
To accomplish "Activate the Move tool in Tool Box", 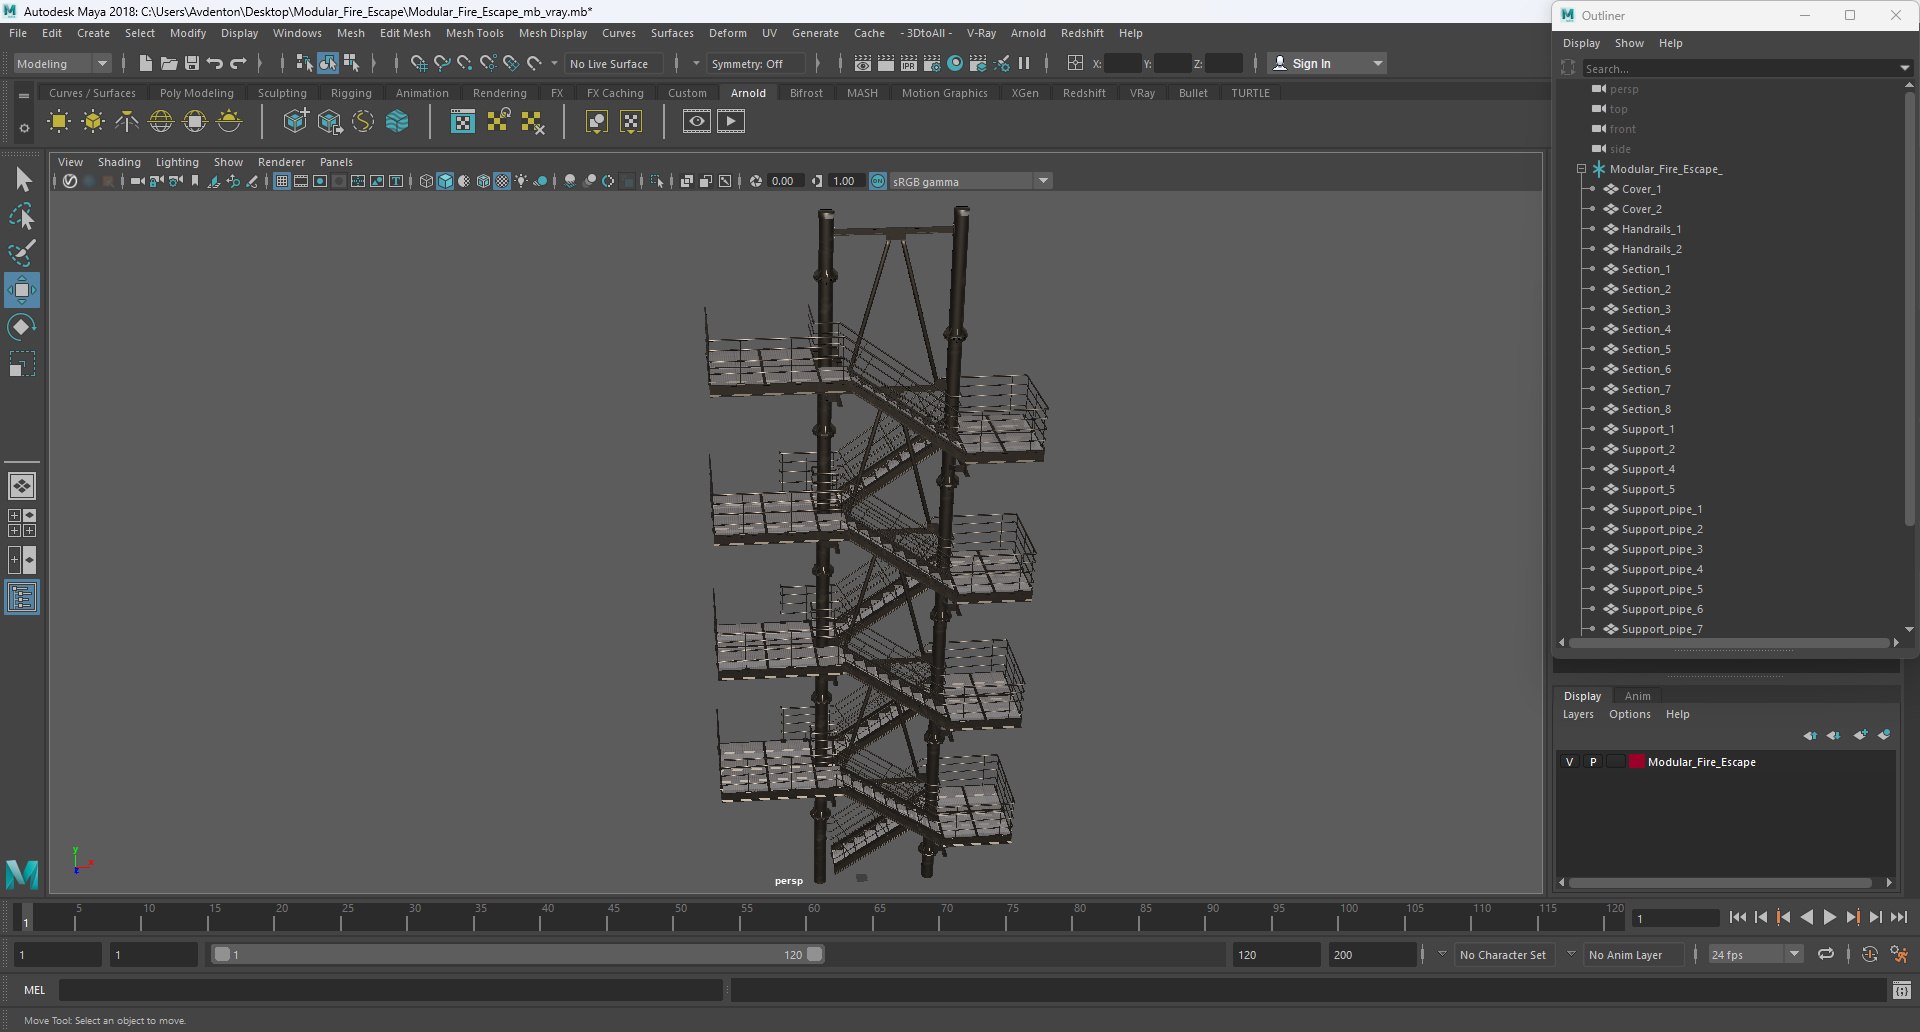I will [x=22, y=290].
